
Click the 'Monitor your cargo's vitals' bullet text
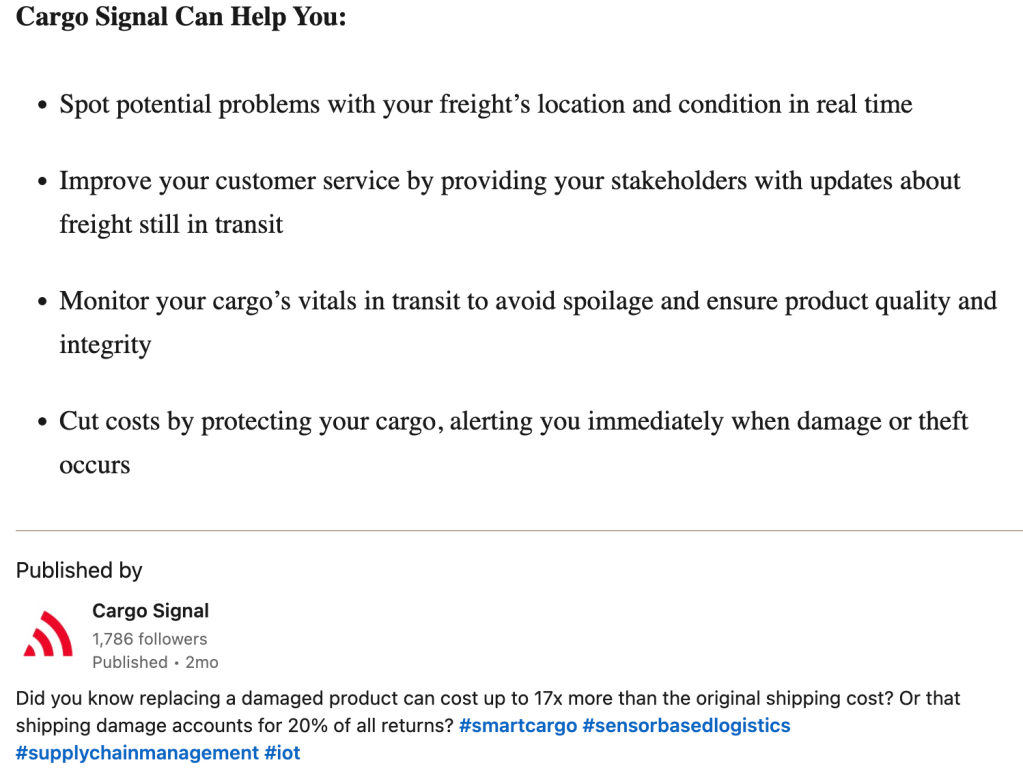[527, 301]
